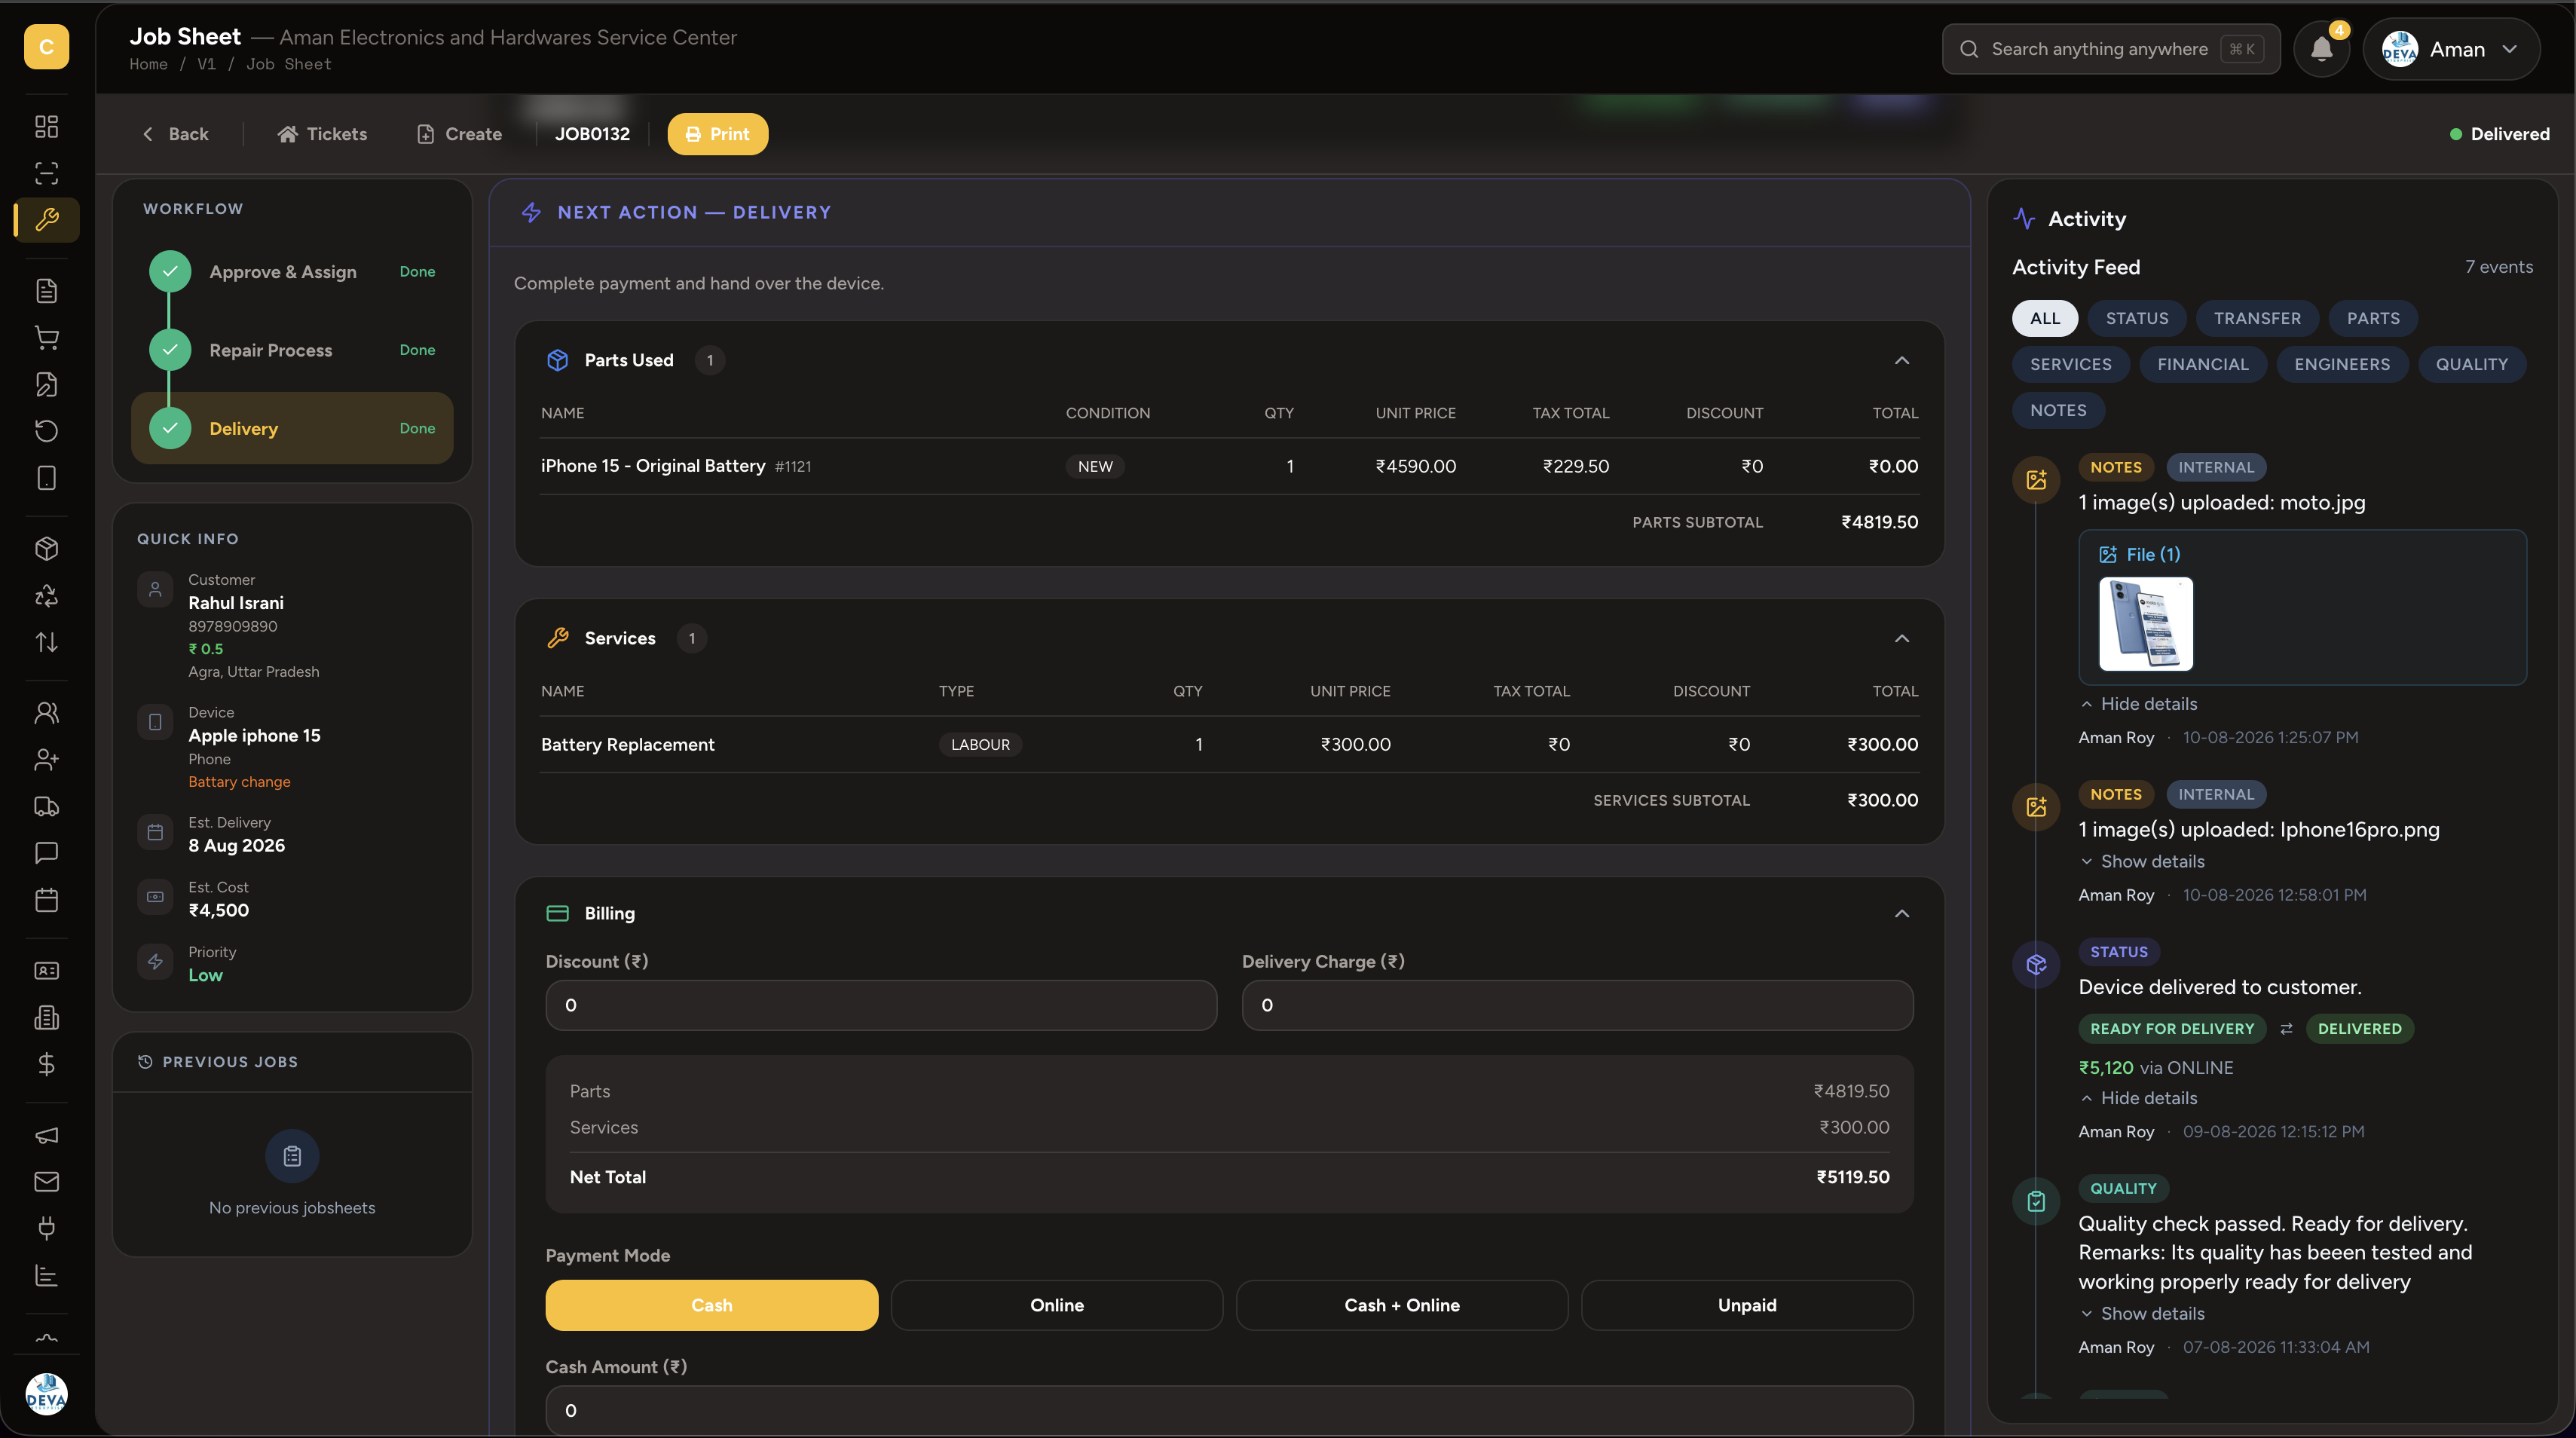Hide details of the delivered status event
Image resolution: width=2576 pixels, height=1438 pixels.
coord(2138,1098)
